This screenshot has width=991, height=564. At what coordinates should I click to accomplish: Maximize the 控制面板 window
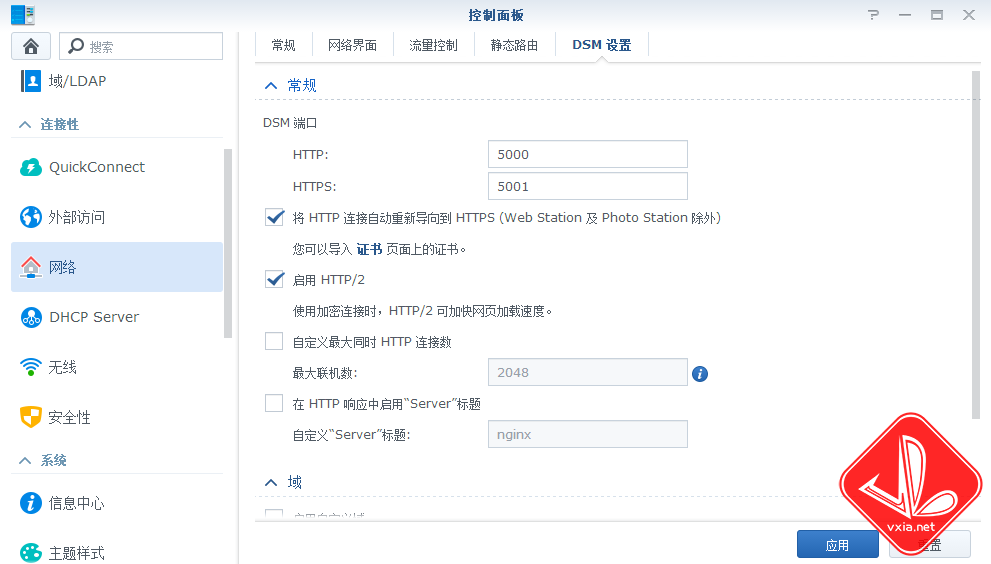[937, 15]
